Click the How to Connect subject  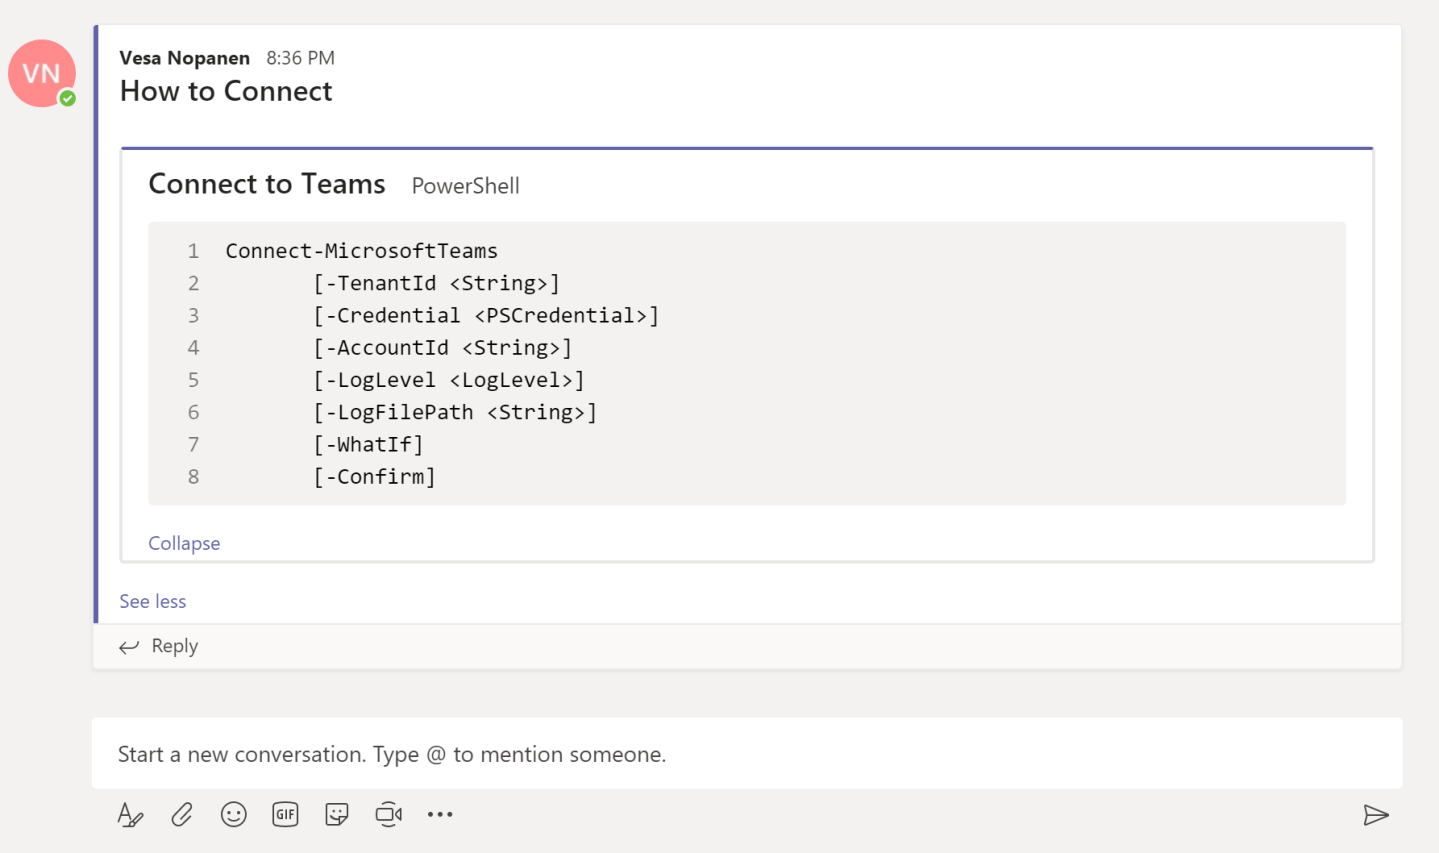(226, 91)
